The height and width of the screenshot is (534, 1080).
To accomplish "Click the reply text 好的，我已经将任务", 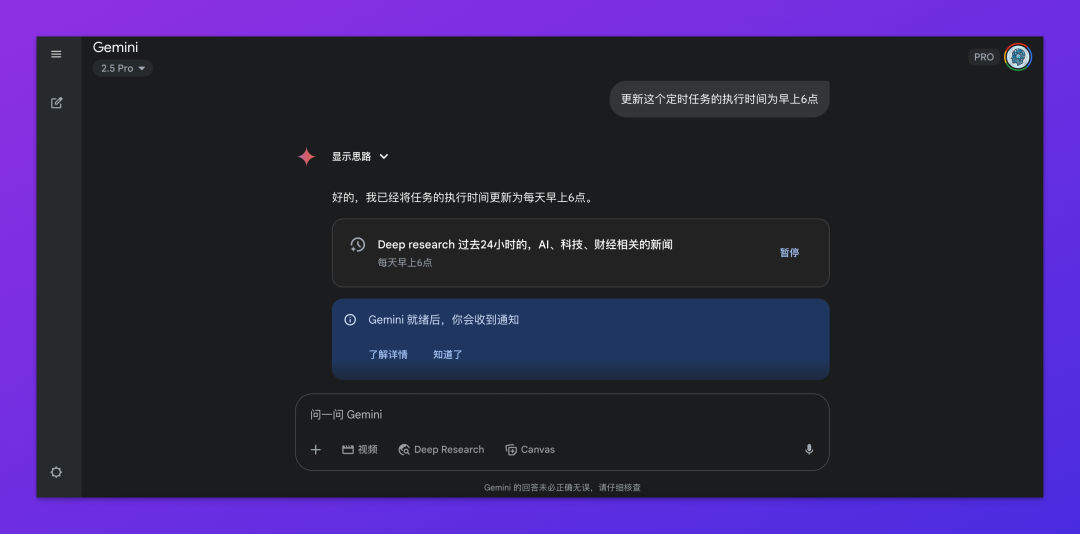I will pos(463,198).
